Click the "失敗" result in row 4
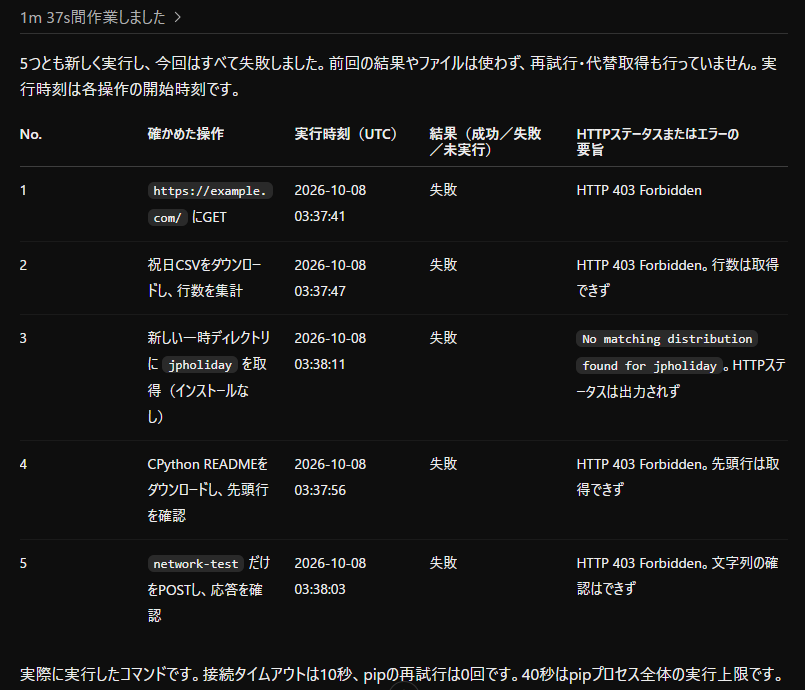Screen dimensions: 805x690 point(443,464)
